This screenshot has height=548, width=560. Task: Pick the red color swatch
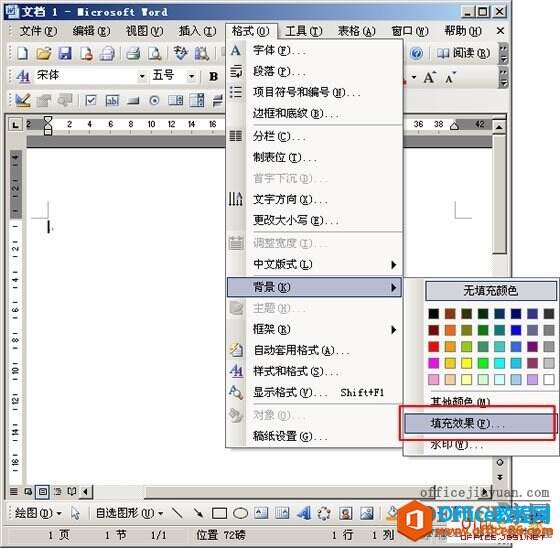tap(434, 347)
